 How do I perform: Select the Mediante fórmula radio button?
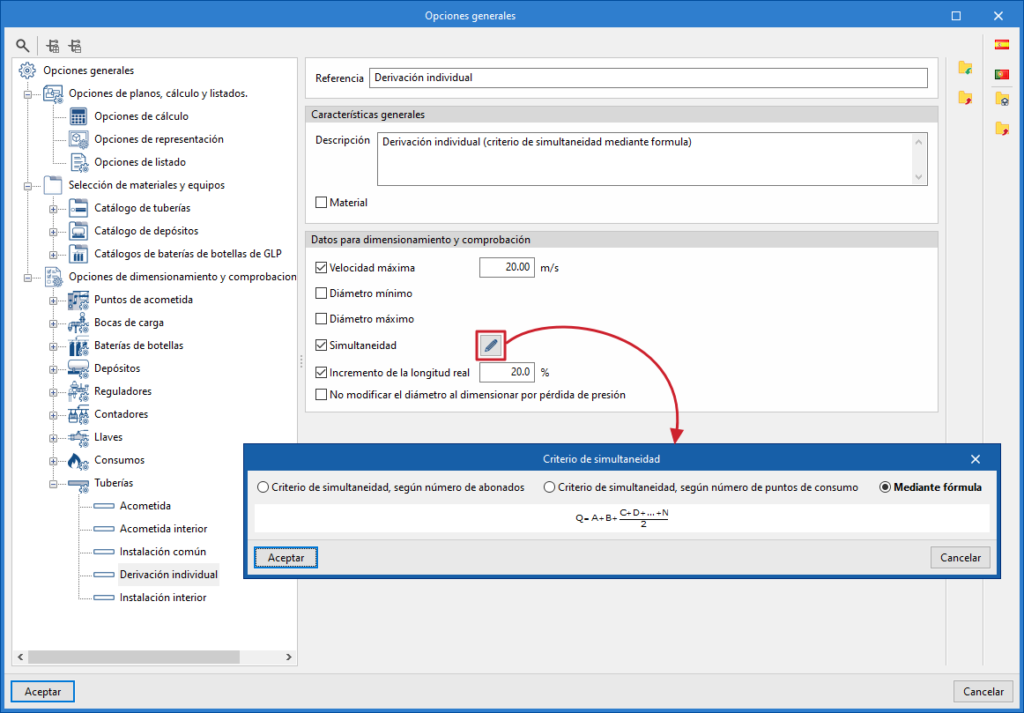click(x=886, y=487)
